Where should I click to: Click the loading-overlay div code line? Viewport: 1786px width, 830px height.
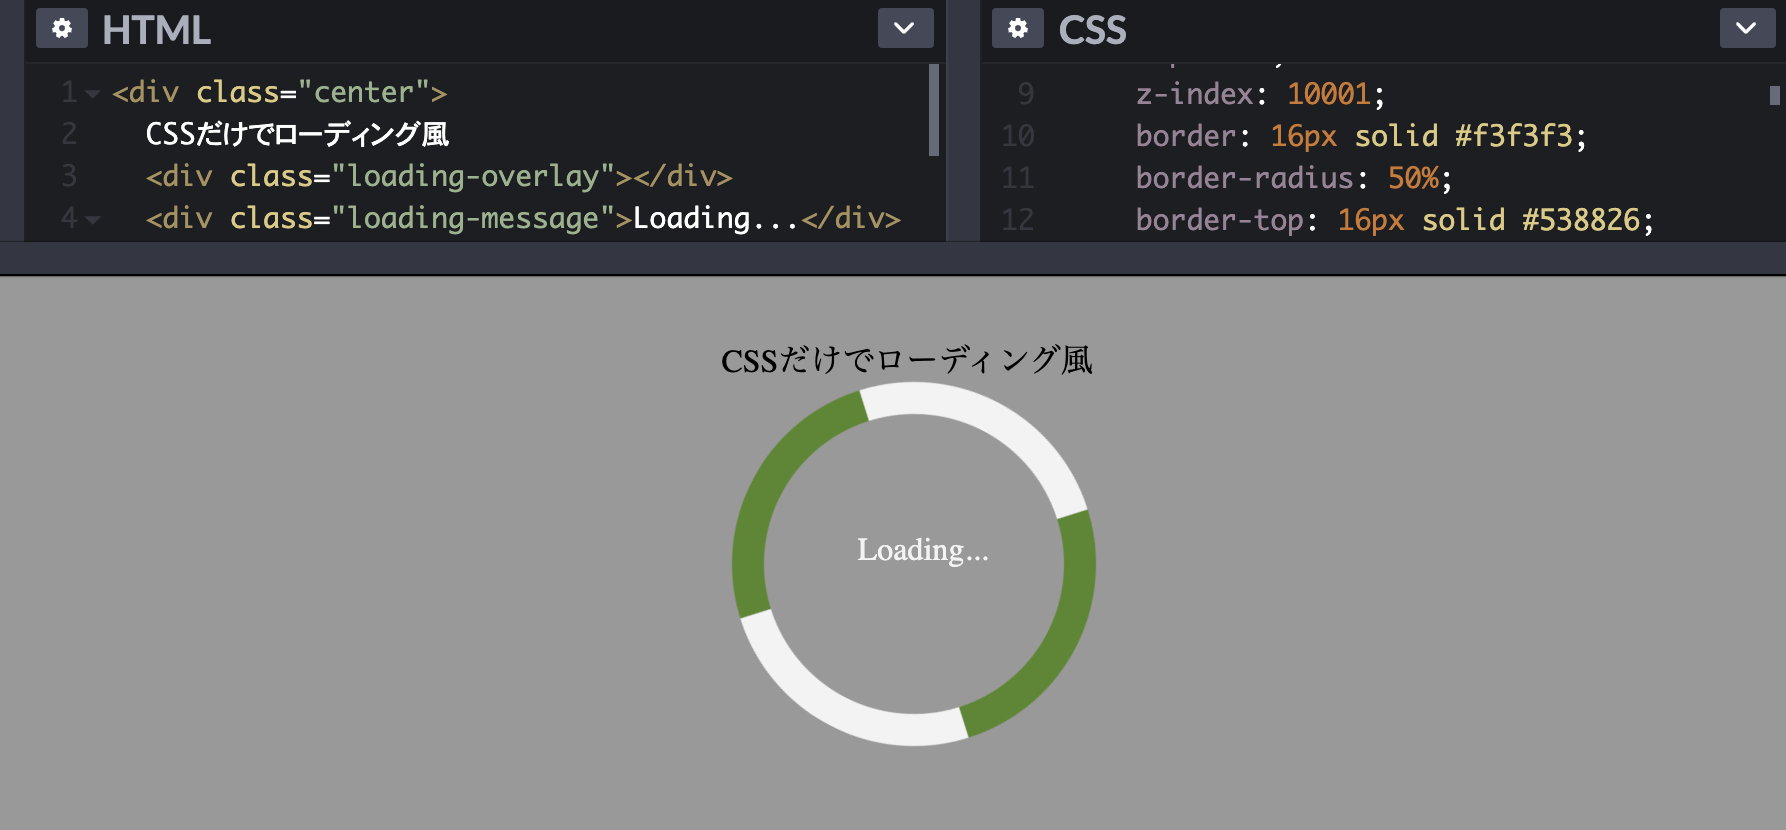click(x=439, y=176)
